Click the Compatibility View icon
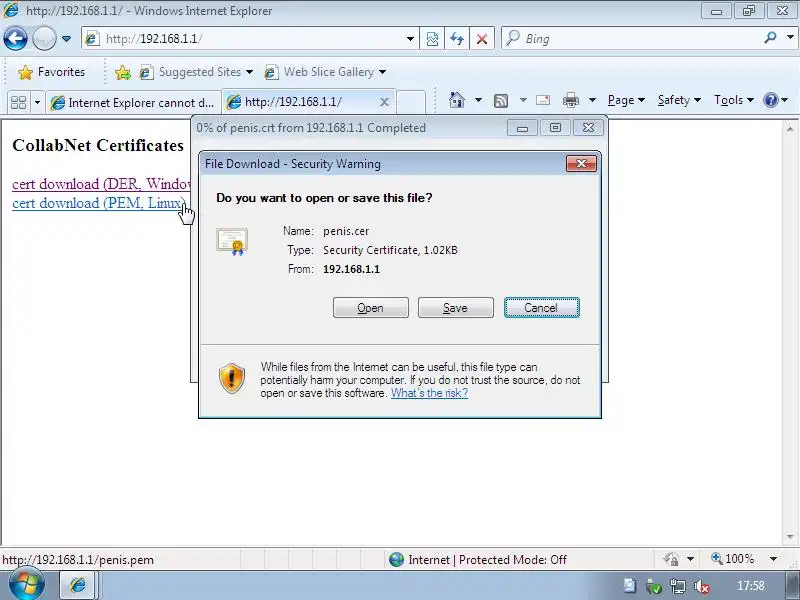800x600 pixels. tap(432, 39)
